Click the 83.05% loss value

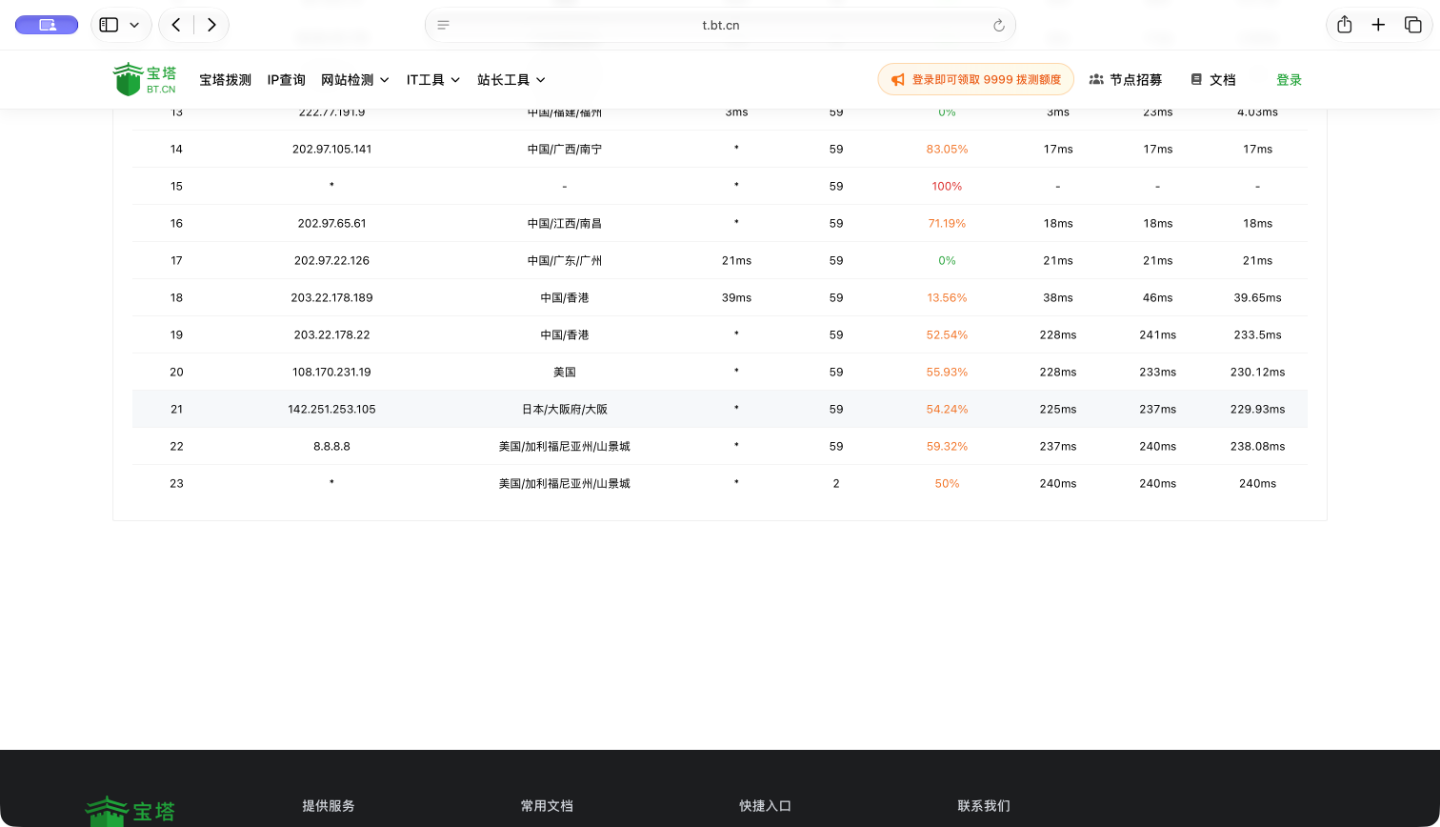pos(947,149)
